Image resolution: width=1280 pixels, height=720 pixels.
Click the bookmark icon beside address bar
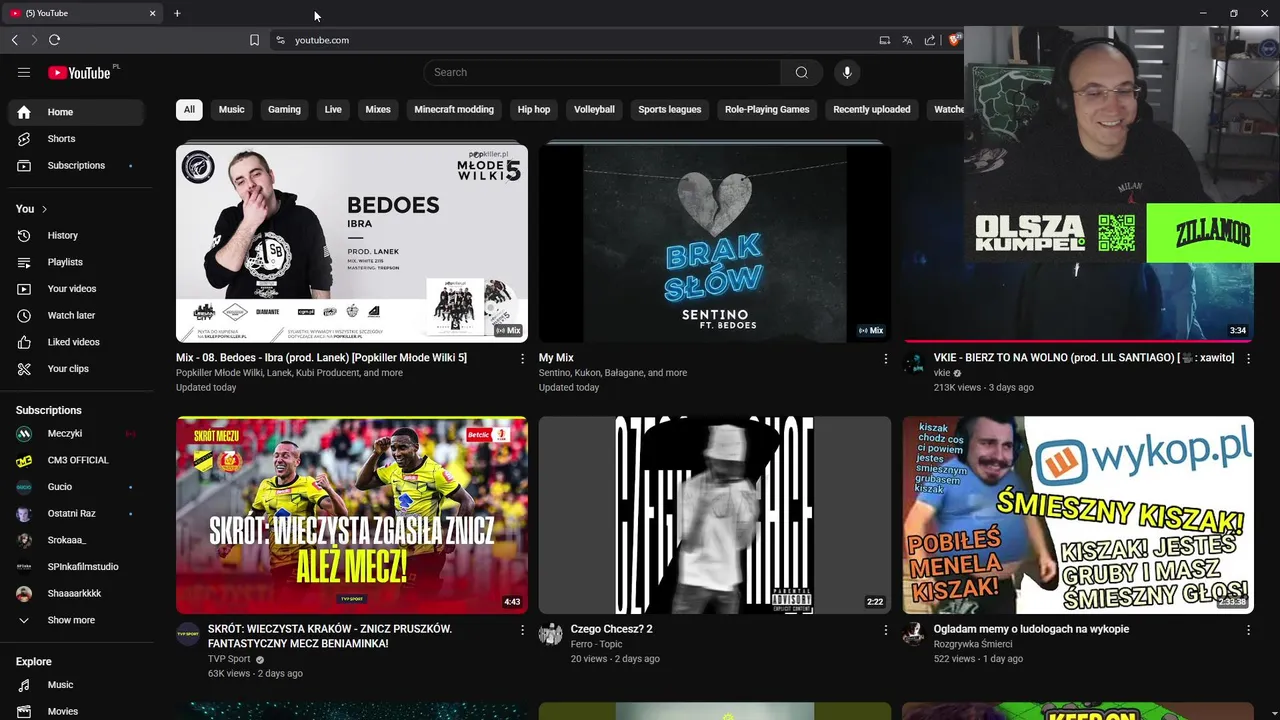(x=254, y=40)
